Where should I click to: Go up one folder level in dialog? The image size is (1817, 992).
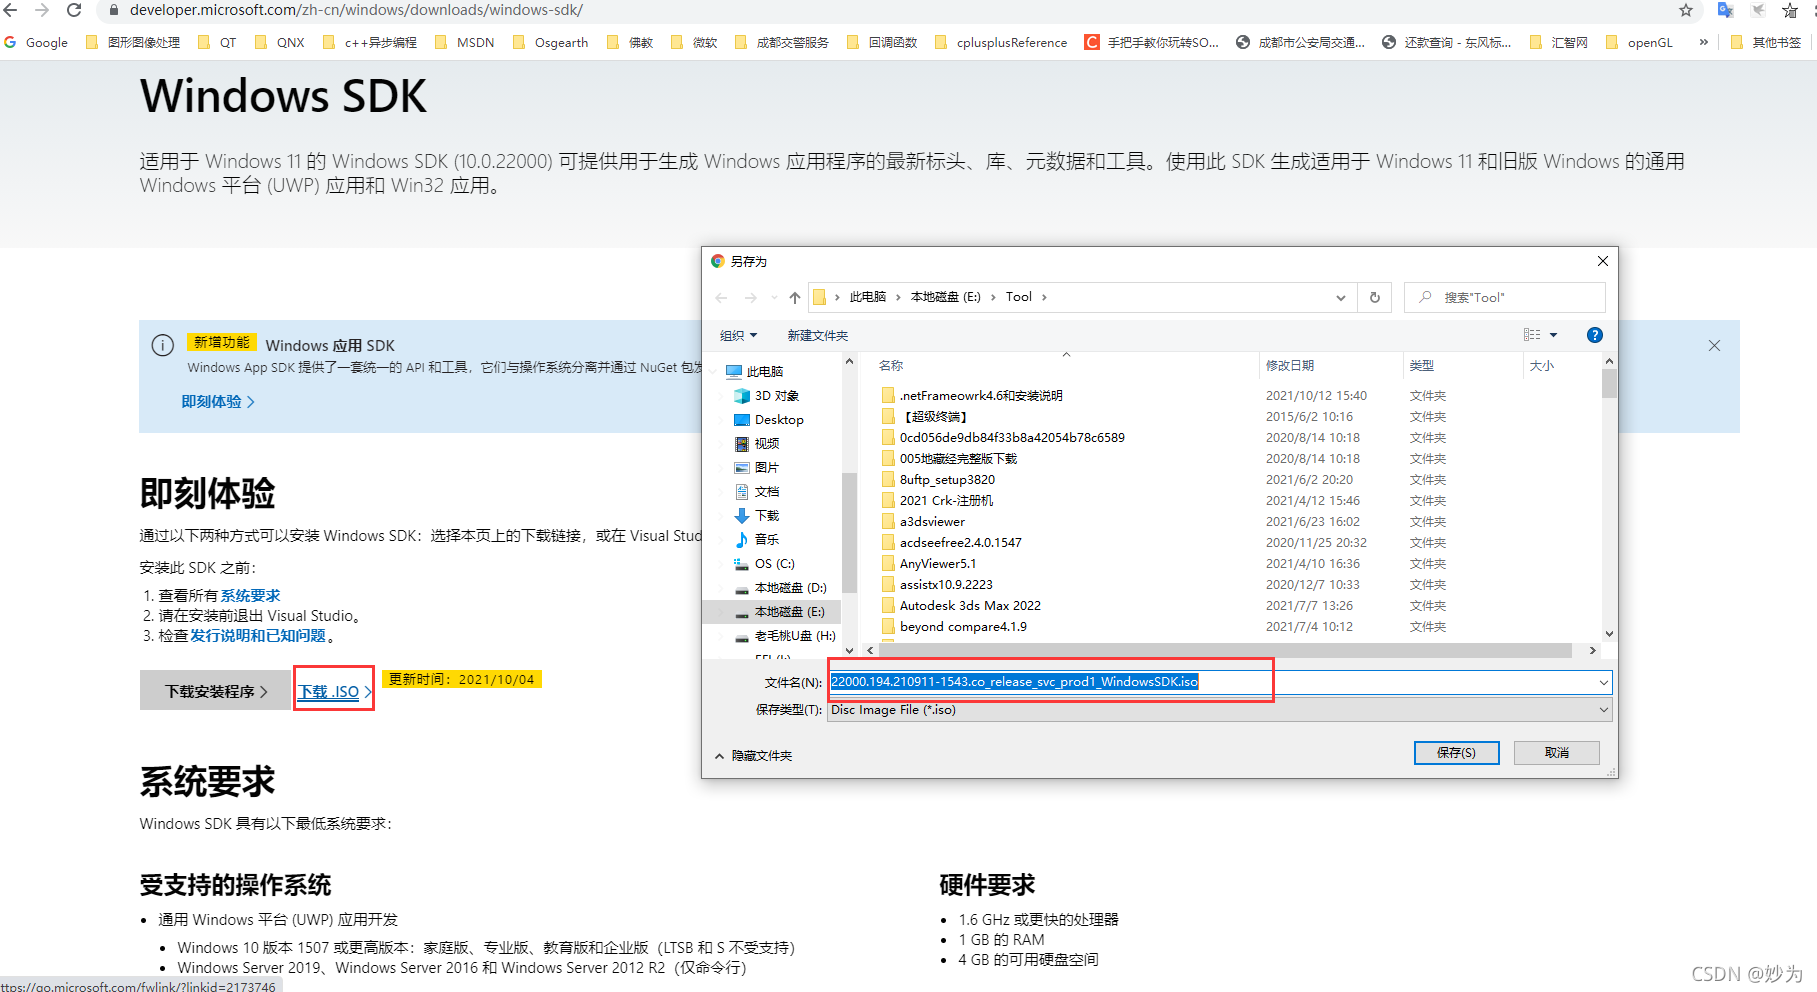(795, 297)
